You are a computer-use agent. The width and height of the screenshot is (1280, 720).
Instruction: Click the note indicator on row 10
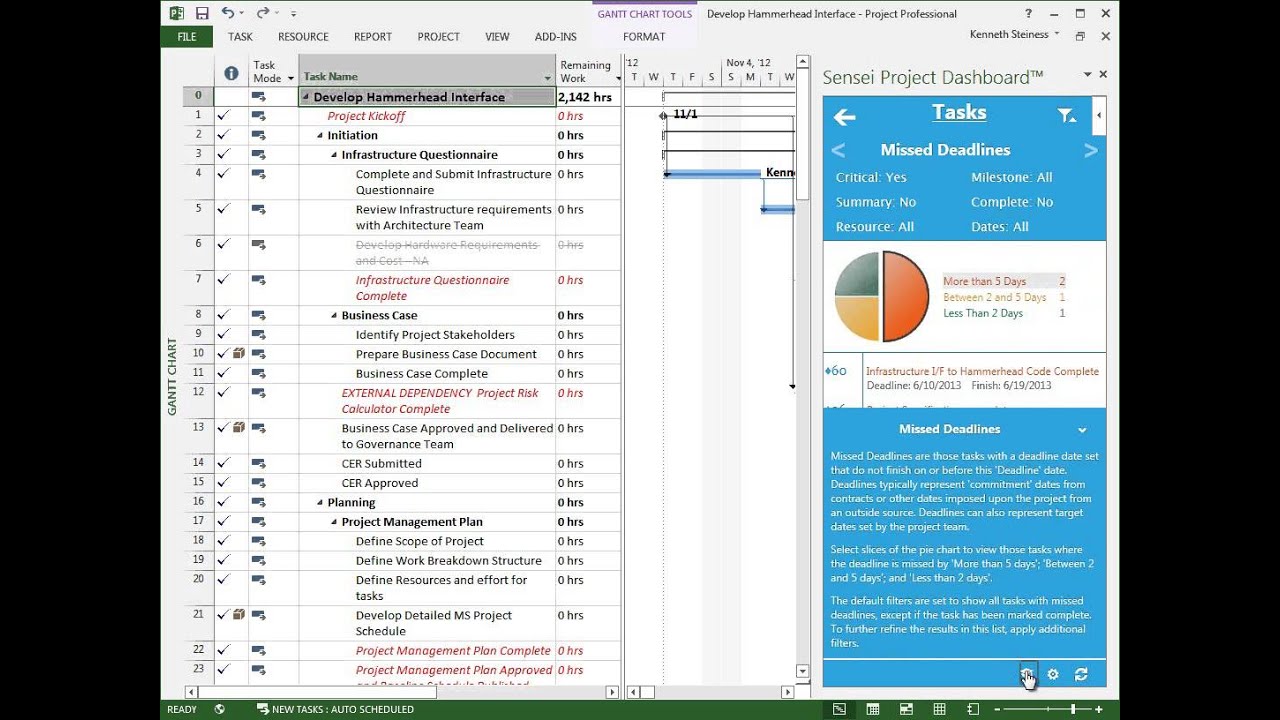click(x=239, y=353)
